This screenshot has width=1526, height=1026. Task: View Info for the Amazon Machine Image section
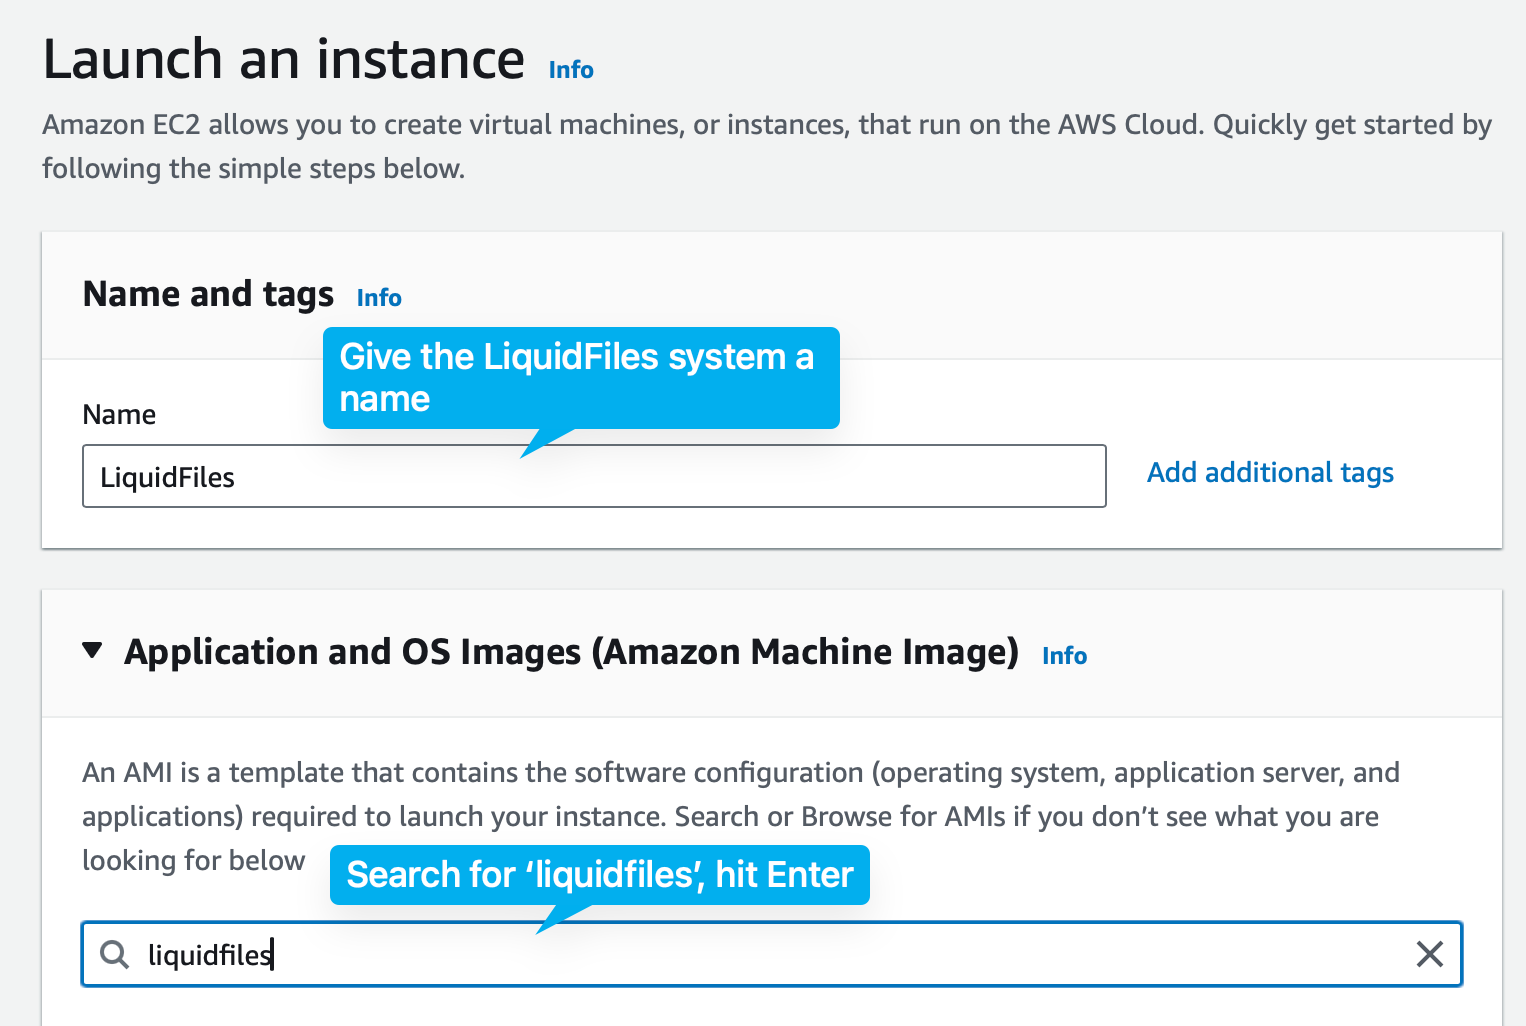coord(1063,655)
